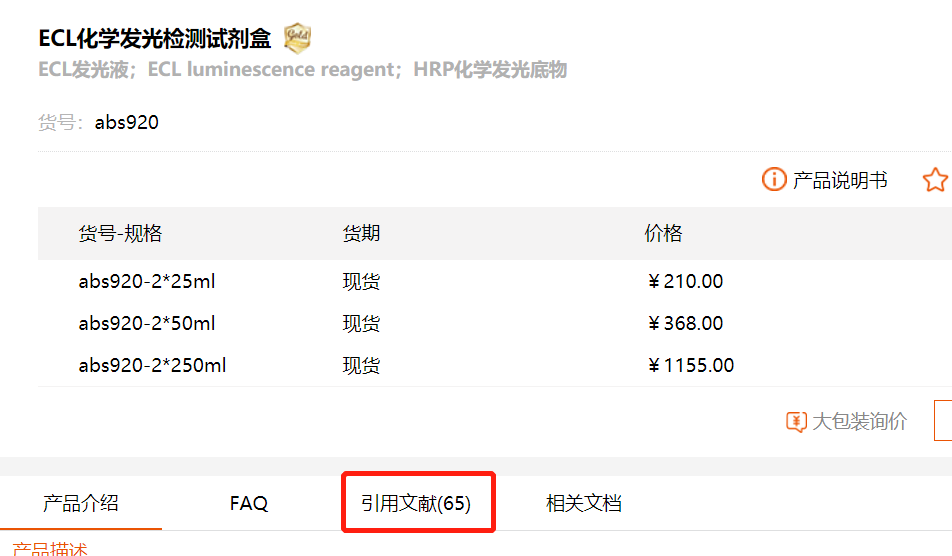Click the ¥1155.00 price
The height and width of the screenshot is (556, 952).
(x=690, y=366)
